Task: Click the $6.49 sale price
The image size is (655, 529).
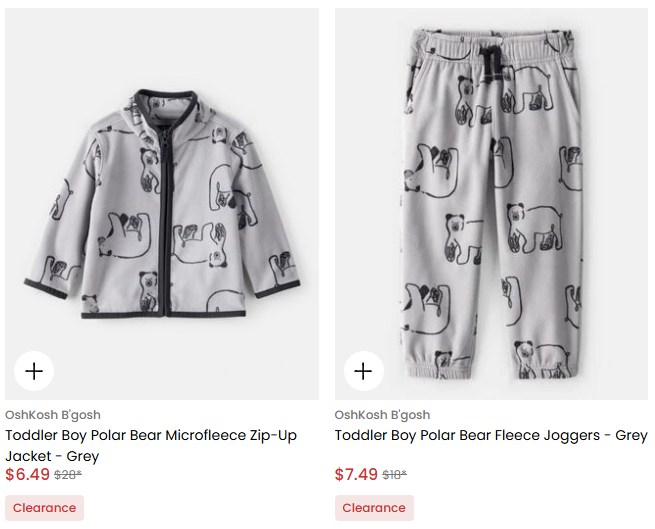Action: pyautogui.click(x=27, y=475)
